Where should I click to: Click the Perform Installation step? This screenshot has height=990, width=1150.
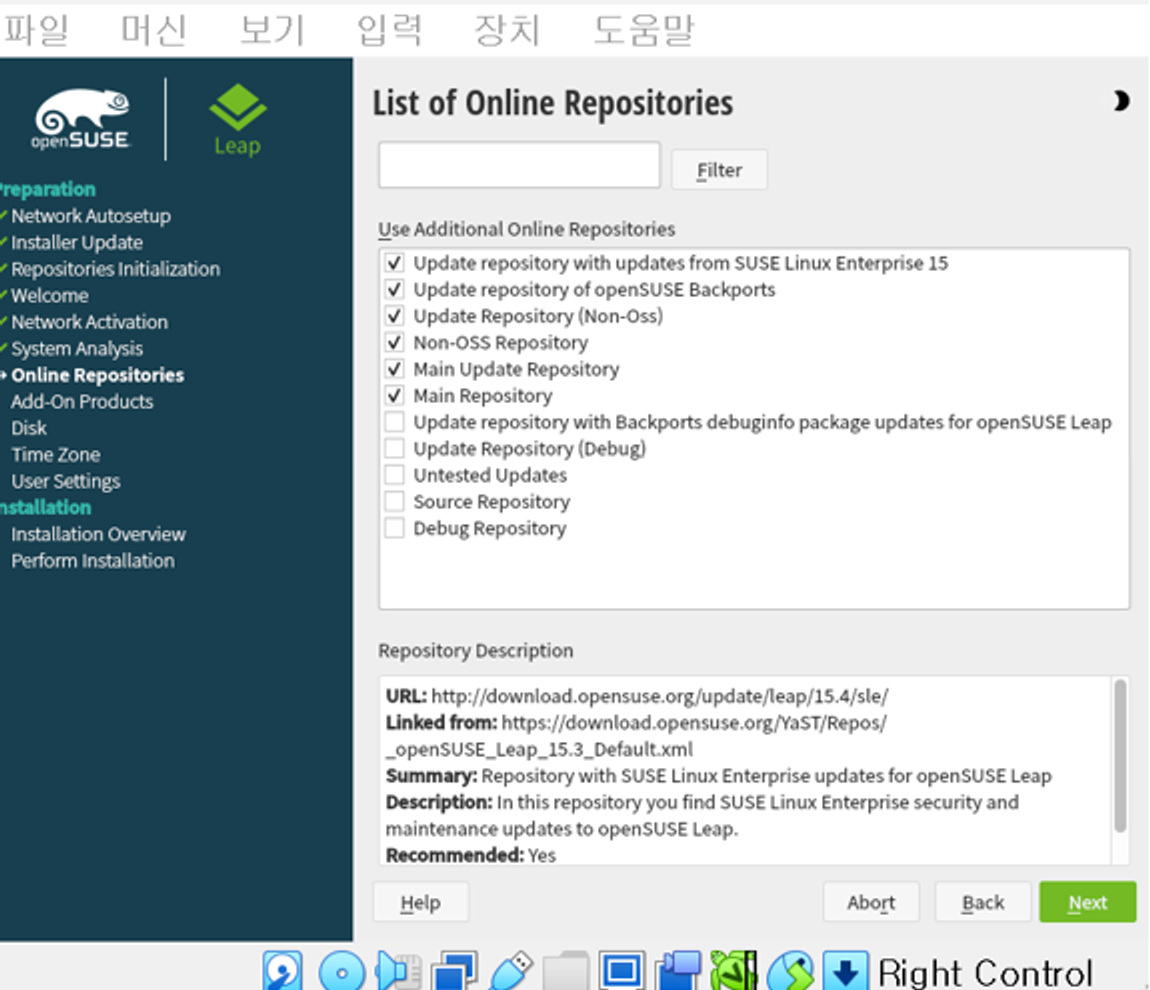(x=93, y=560)
